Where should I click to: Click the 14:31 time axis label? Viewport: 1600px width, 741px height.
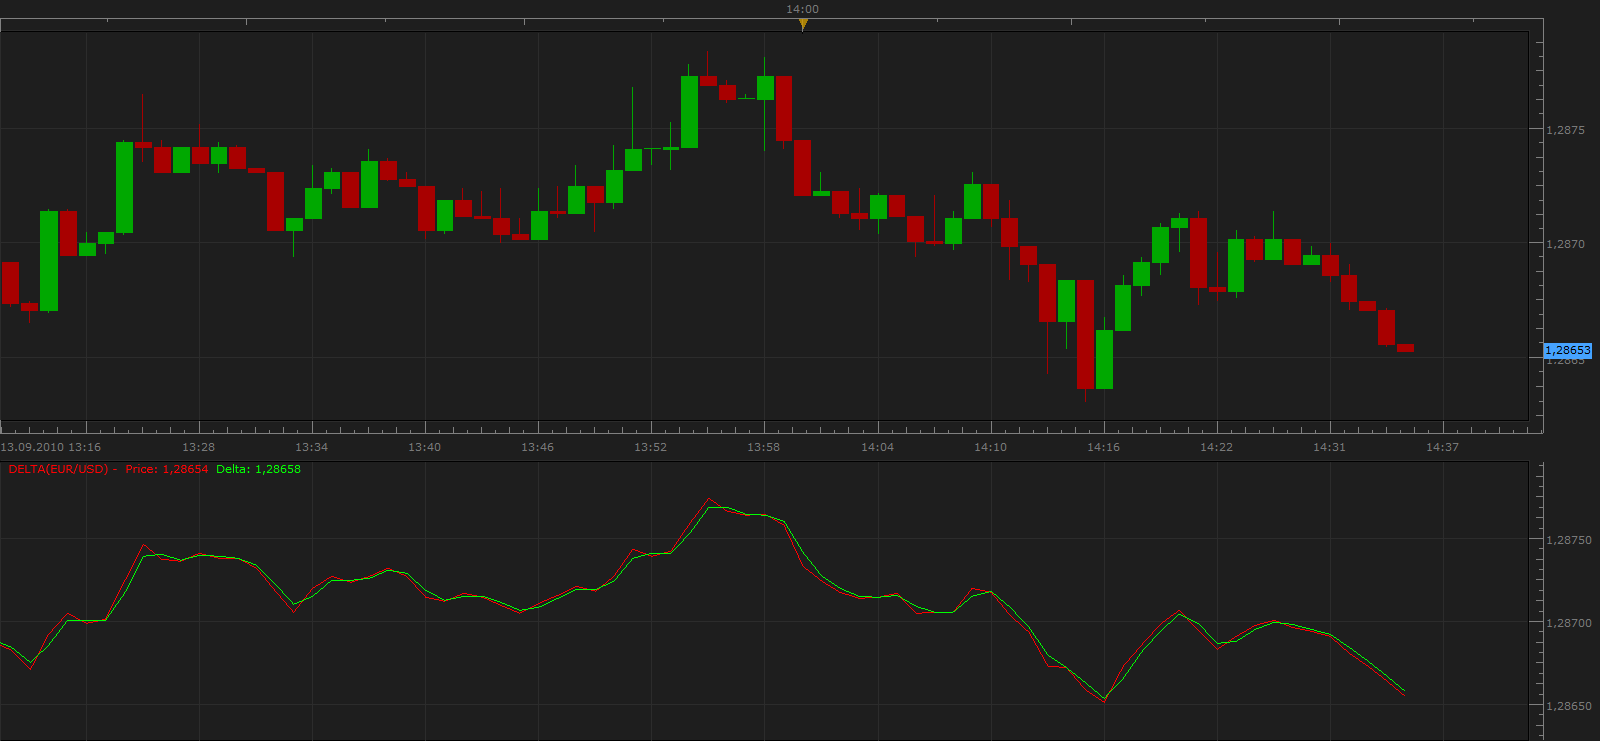coord(1329,447)
